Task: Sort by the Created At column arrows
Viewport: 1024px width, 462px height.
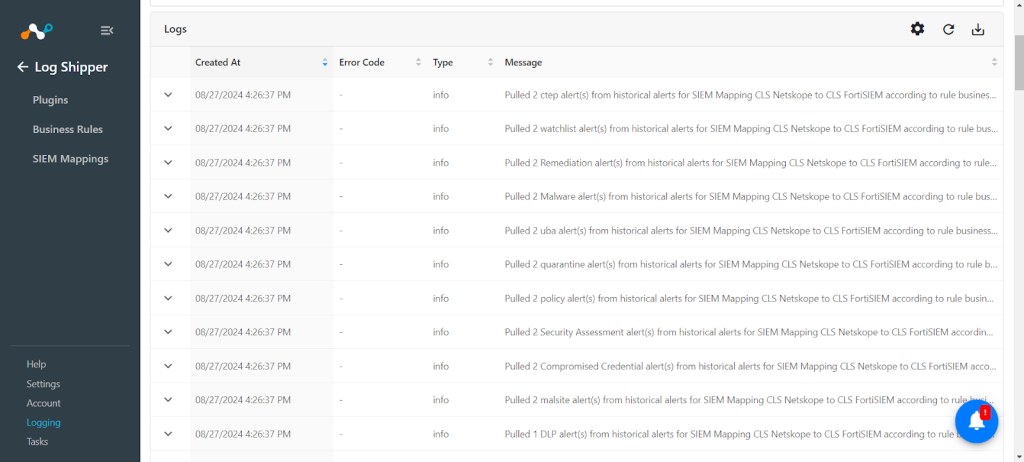Action: tap(325, 63)
